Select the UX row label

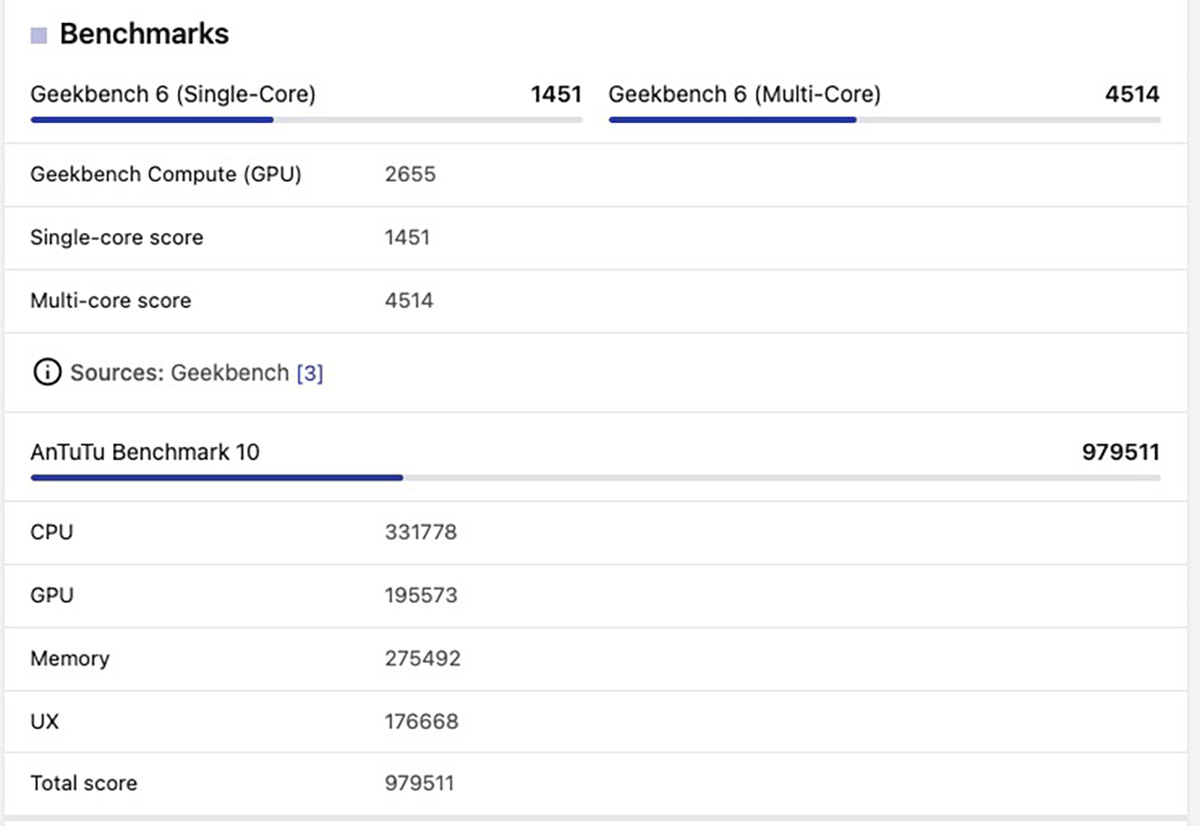pos(45,721)
